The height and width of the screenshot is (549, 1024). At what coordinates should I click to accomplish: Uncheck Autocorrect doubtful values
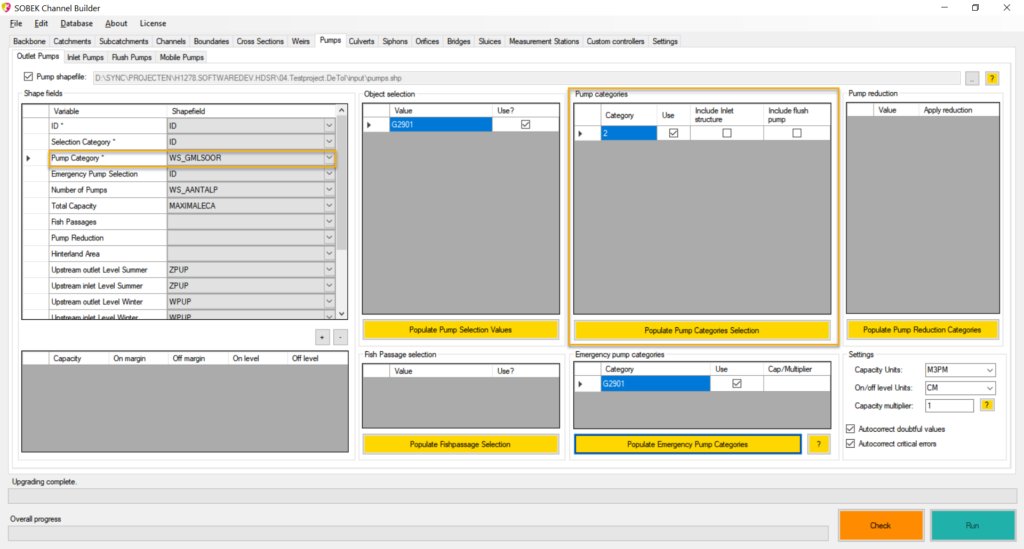coord(850,429)
